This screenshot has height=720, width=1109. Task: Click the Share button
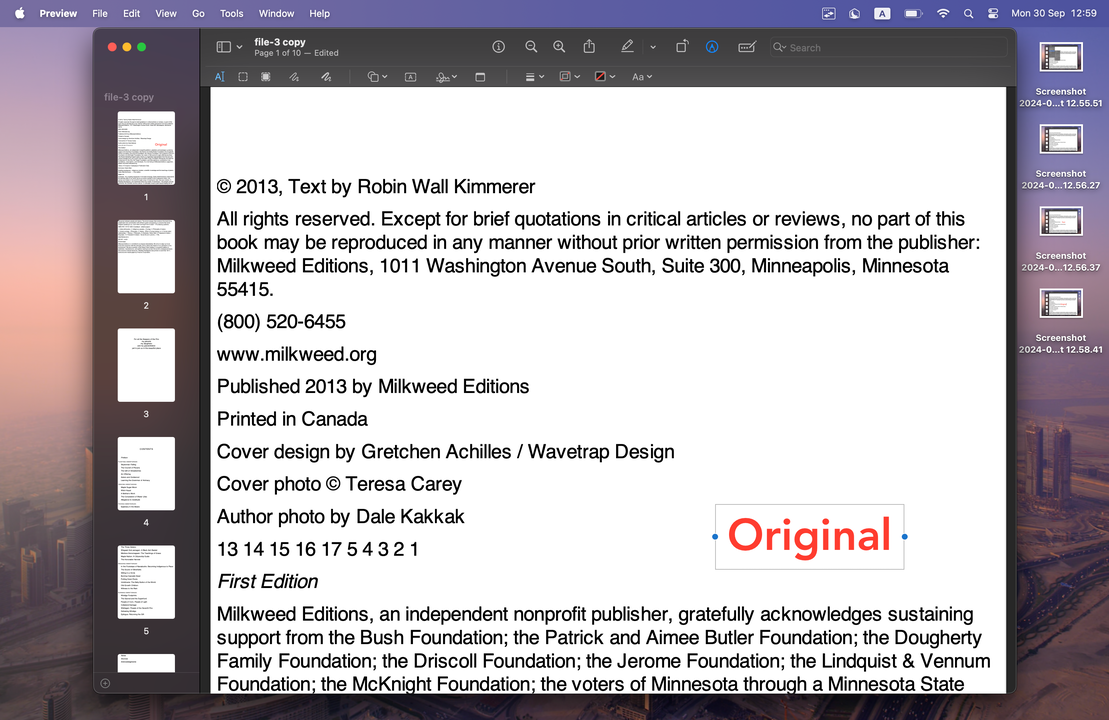589,46
